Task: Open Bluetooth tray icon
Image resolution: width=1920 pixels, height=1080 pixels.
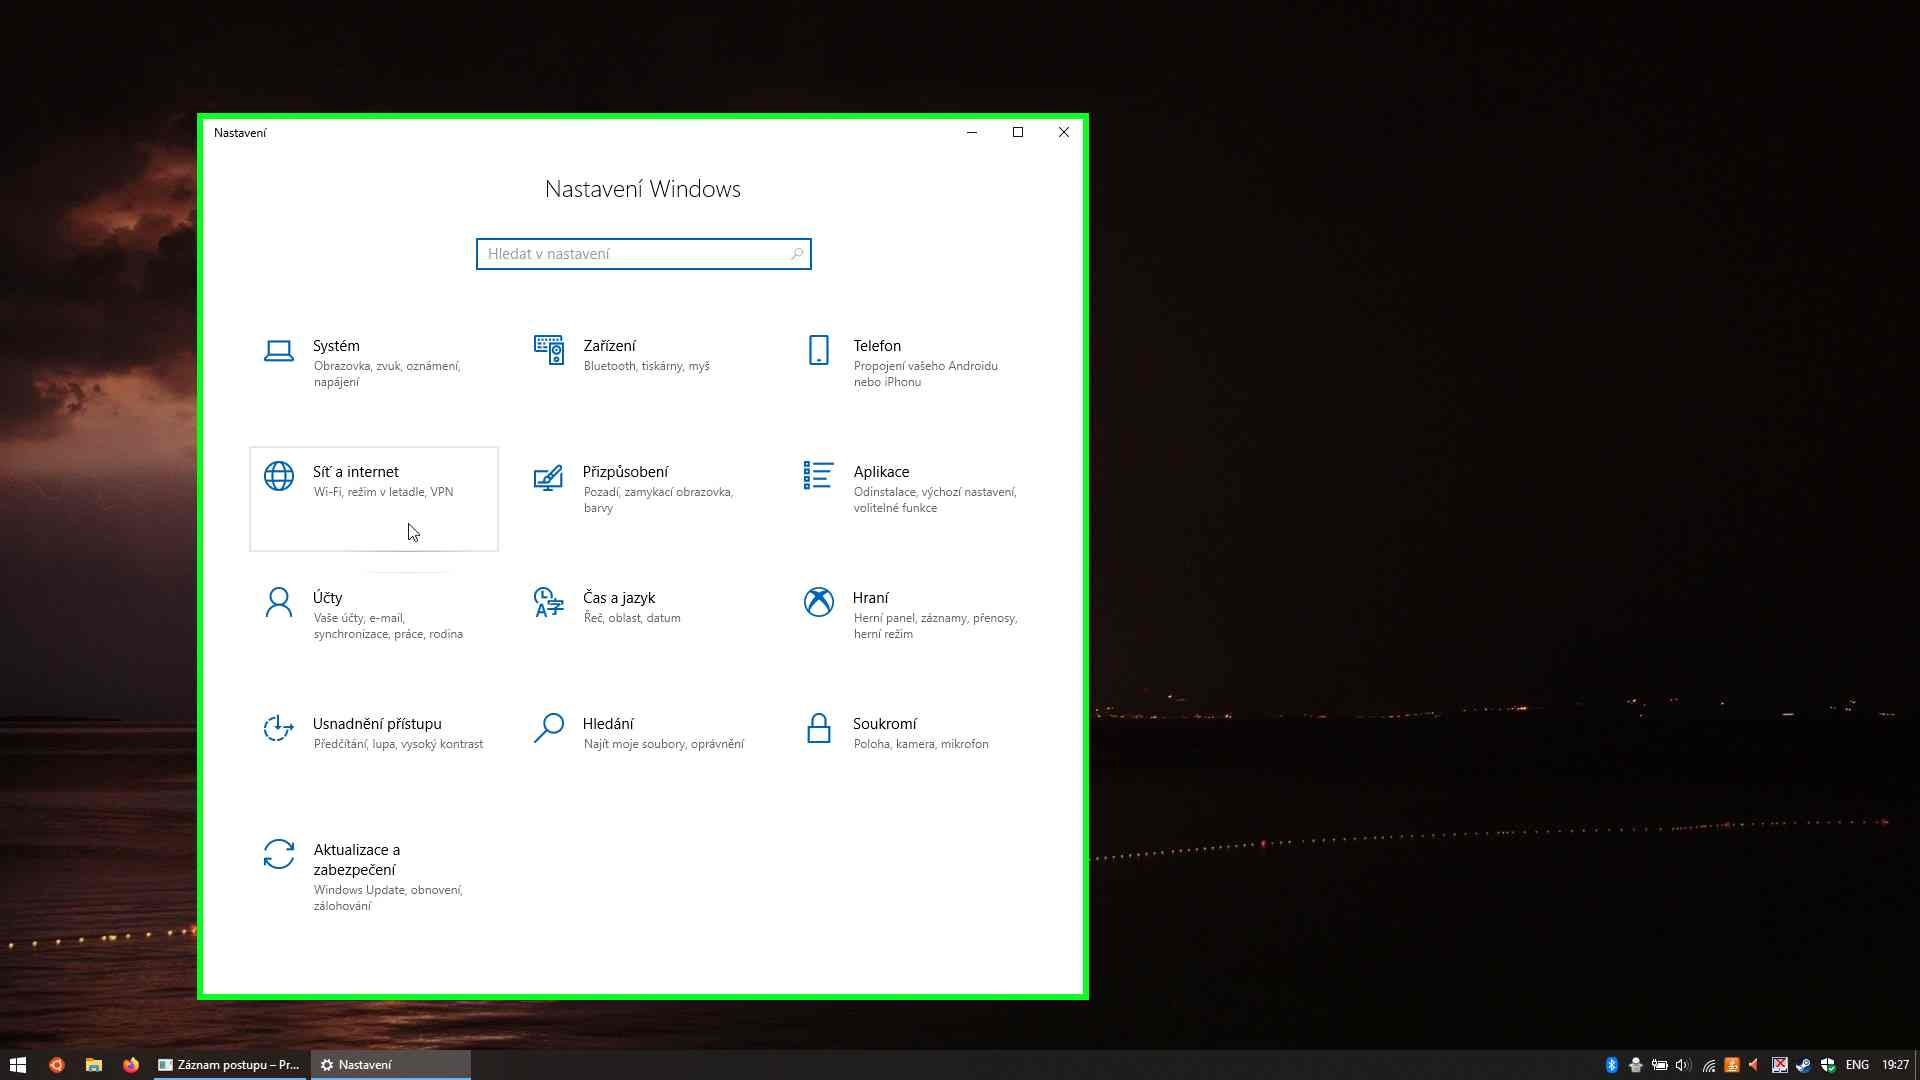Action: pos(1611,1065)
